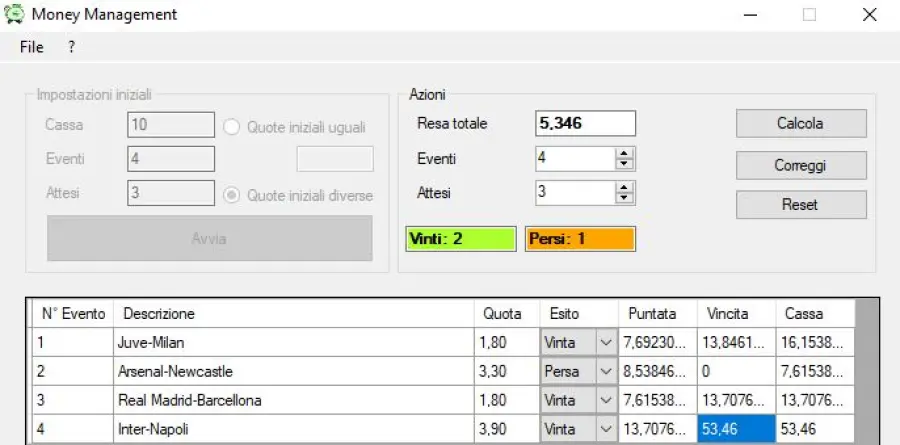Click the Attesi field in Impostazioni iniziali
The width and height of the screenshot is (900, 445).
click(x=171, y=193)
